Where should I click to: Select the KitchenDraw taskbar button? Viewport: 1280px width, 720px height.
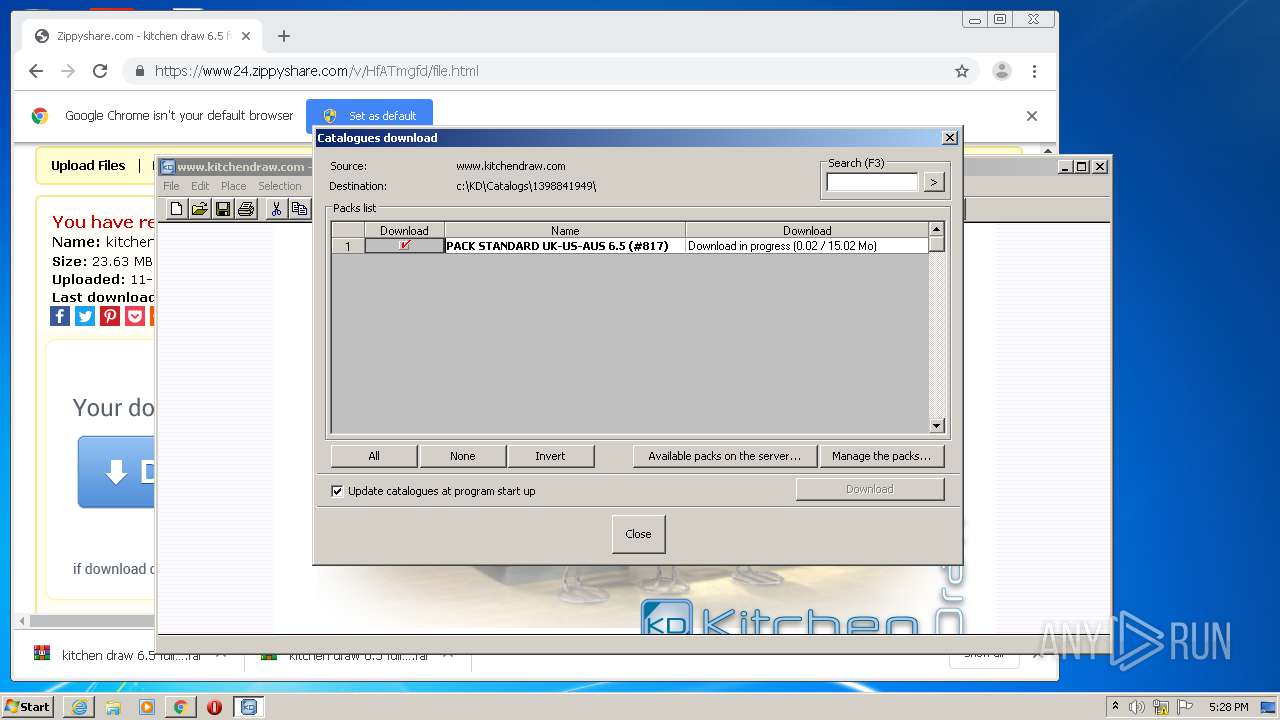(248, 707)
